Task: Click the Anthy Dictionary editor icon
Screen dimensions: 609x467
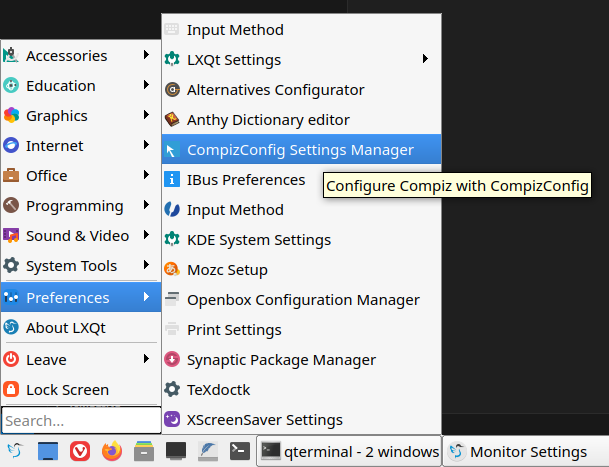Action: pyautogui.click(x=172, y=120)
